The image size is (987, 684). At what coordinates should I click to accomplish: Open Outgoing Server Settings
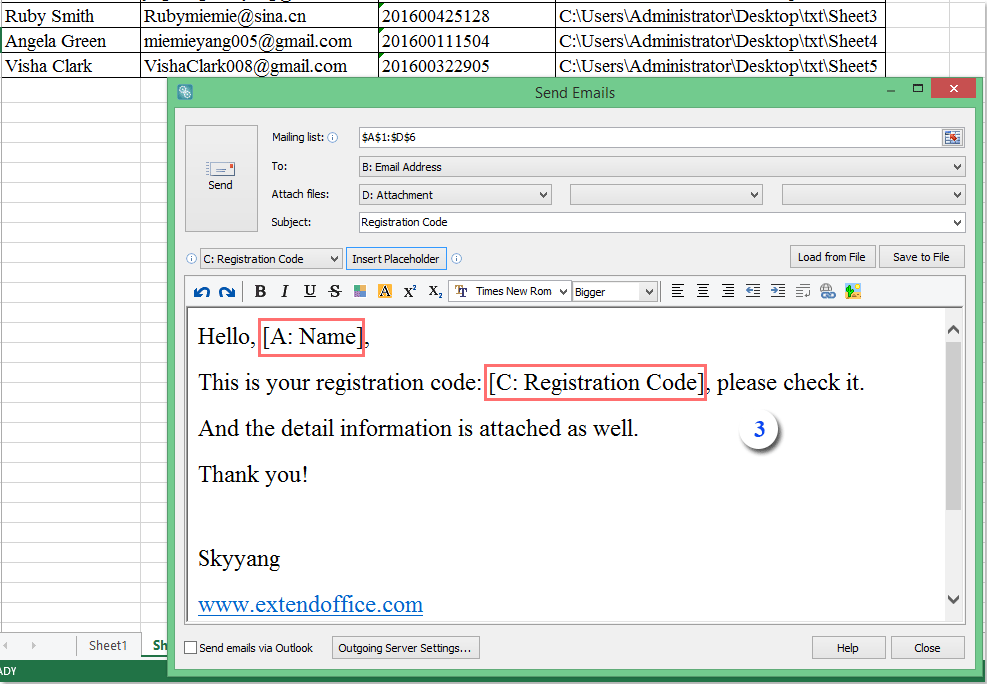point(405,648)
